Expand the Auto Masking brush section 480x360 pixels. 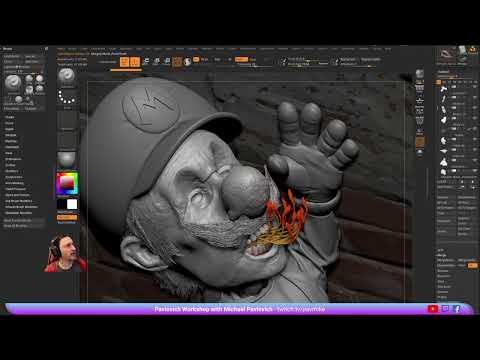pos(14,183)
